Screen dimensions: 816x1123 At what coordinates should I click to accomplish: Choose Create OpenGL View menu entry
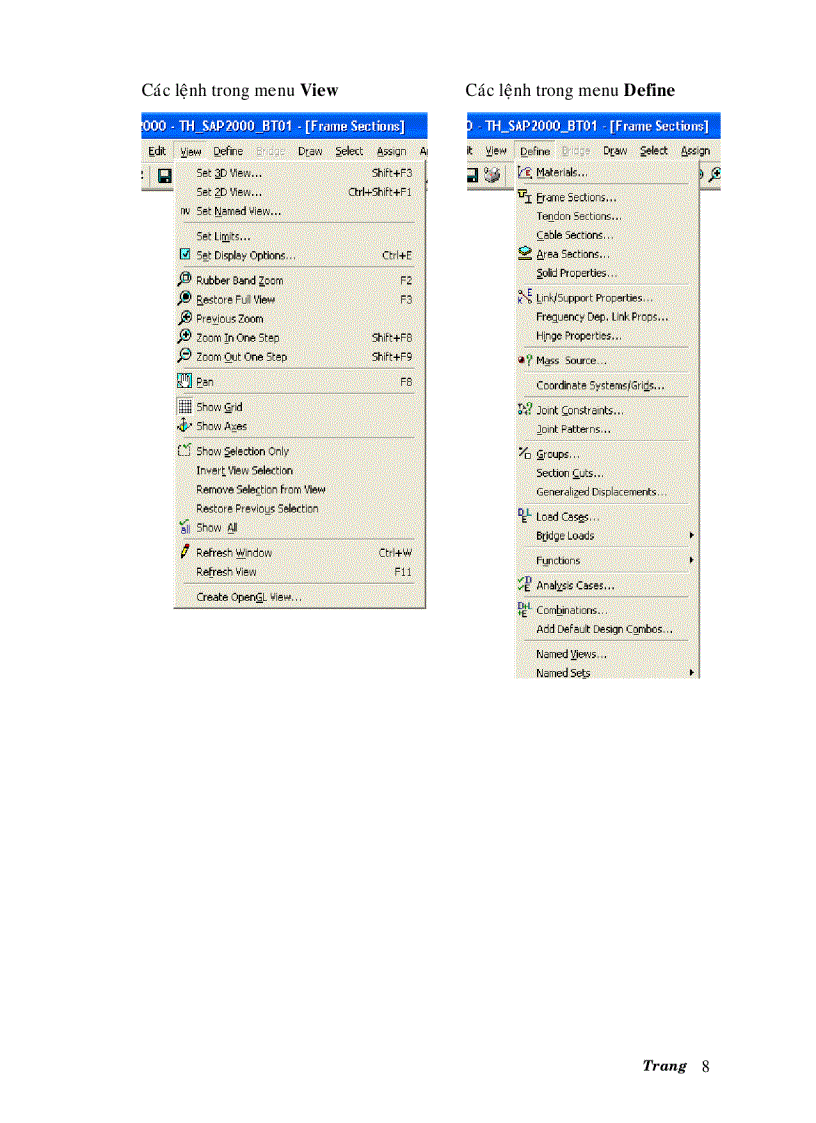(x=248, y=597)
